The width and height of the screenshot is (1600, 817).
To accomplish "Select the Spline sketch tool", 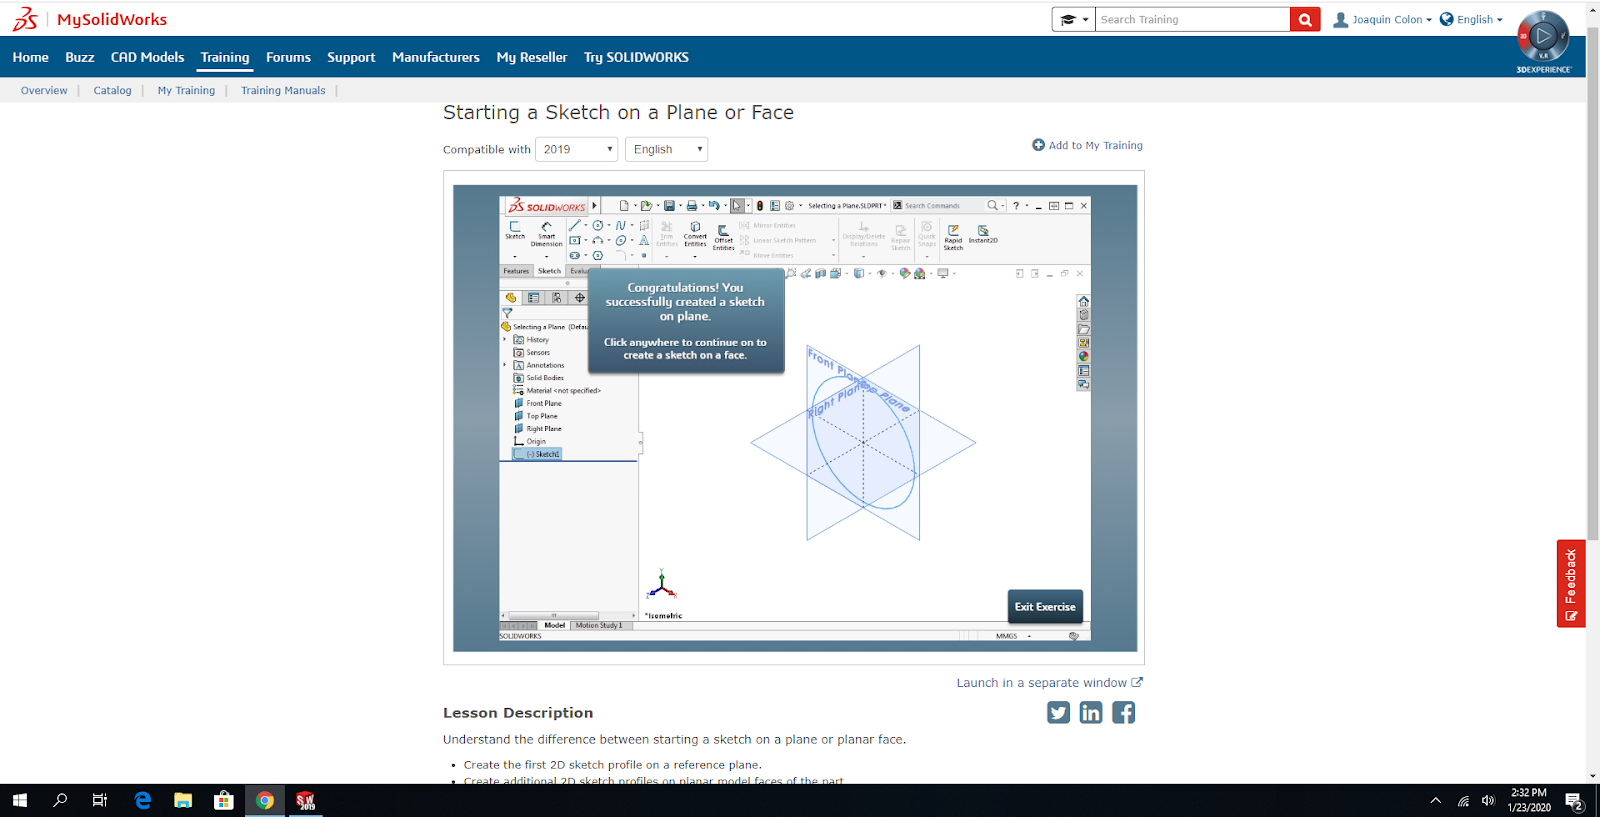I will click(x=620, y=226).
